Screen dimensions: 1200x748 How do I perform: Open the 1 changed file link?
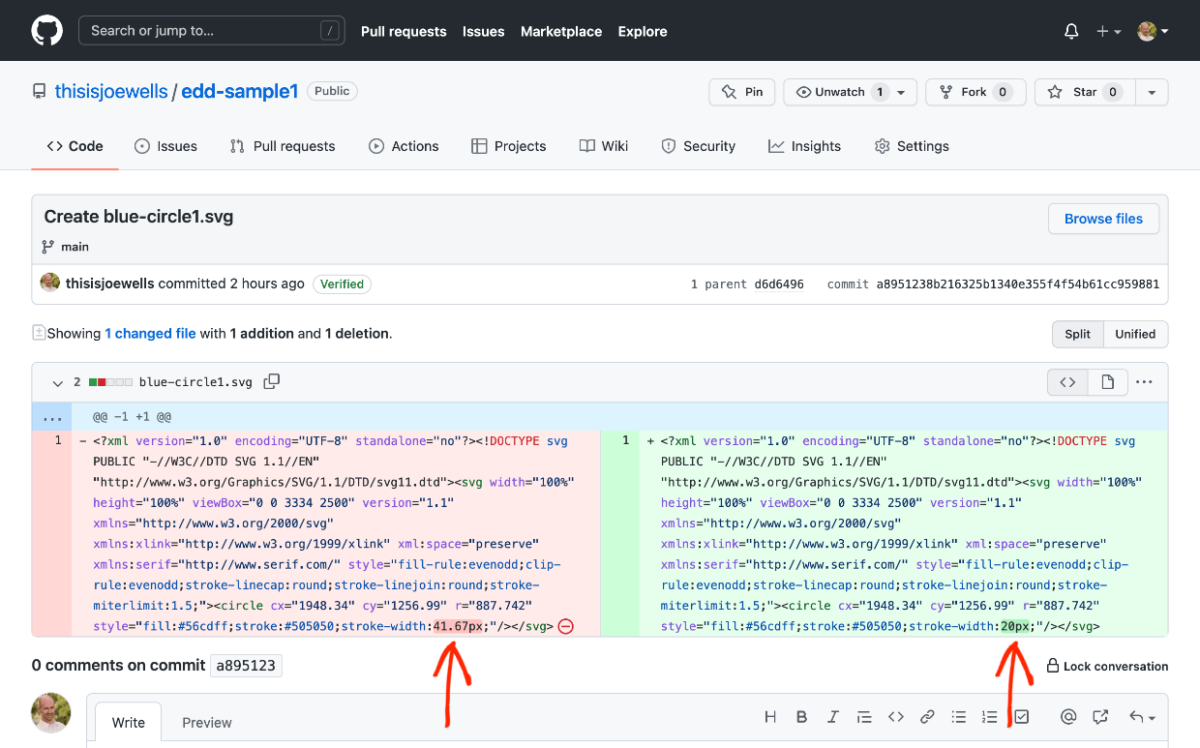(x=150, y=333)
